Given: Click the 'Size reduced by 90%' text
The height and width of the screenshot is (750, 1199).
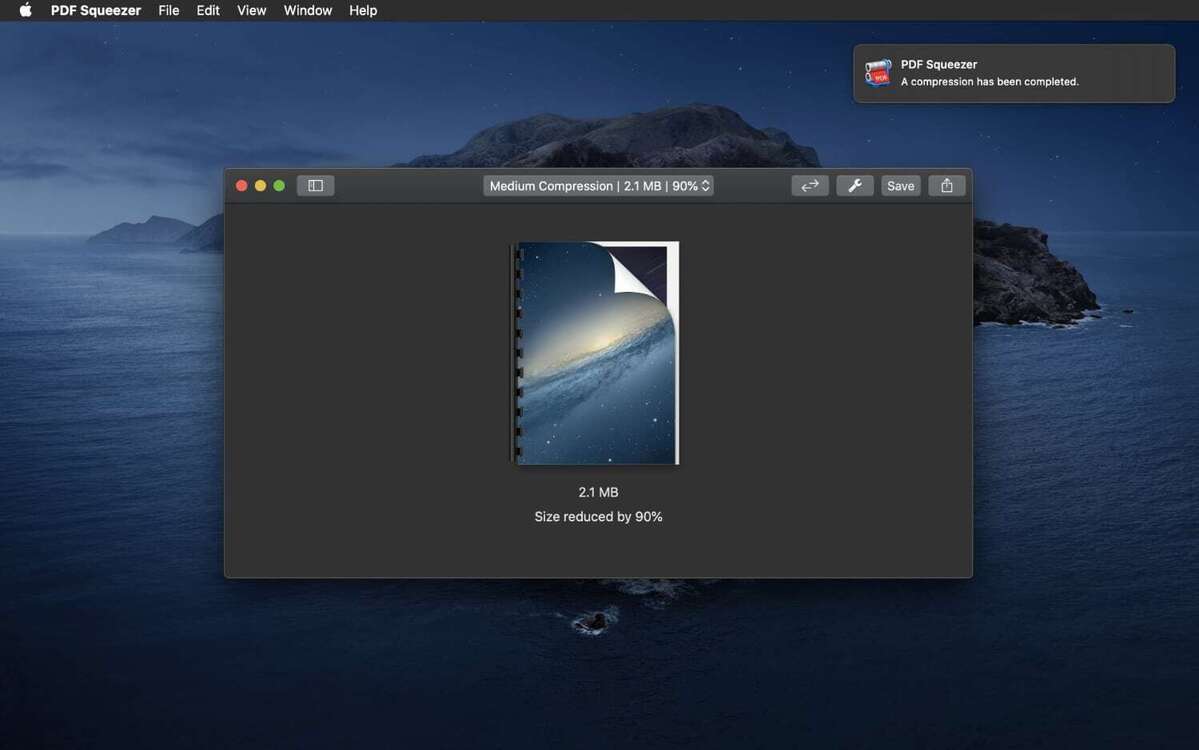Looking at the screenshot, I should [x=598, y=517].
